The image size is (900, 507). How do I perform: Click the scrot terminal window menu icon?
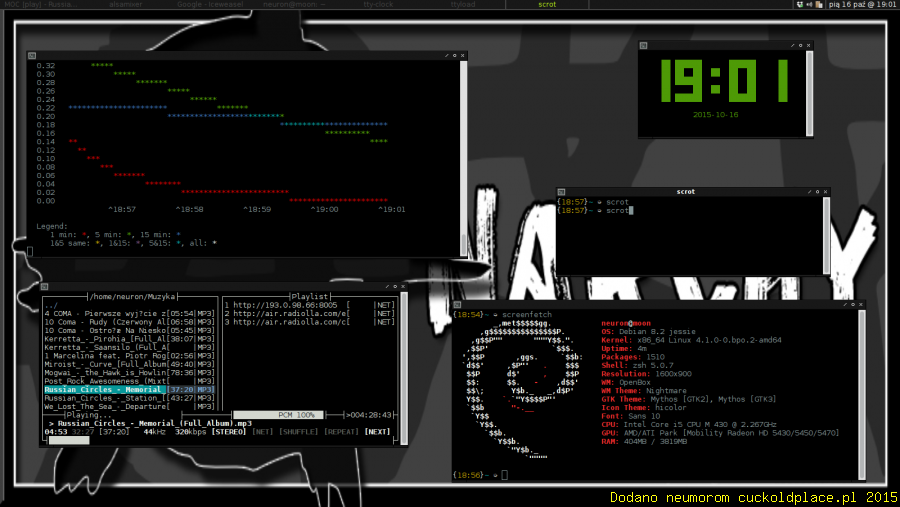click(x=562, y=191)
